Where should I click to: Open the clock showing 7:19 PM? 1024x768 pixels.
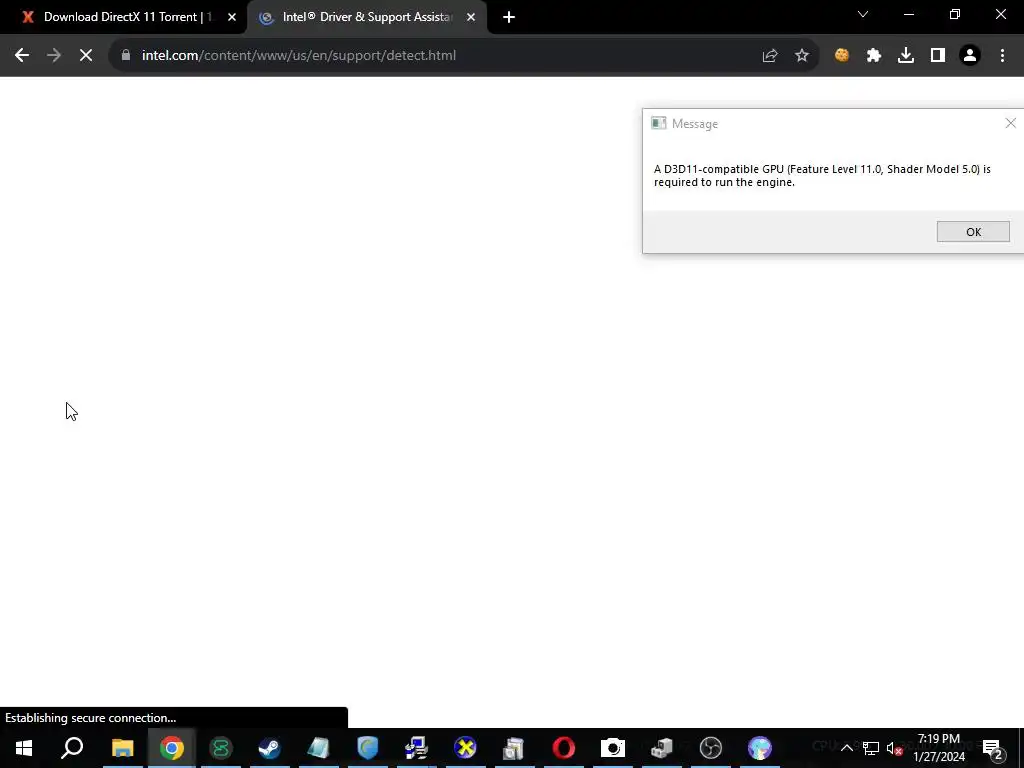[x=939, y=748]
